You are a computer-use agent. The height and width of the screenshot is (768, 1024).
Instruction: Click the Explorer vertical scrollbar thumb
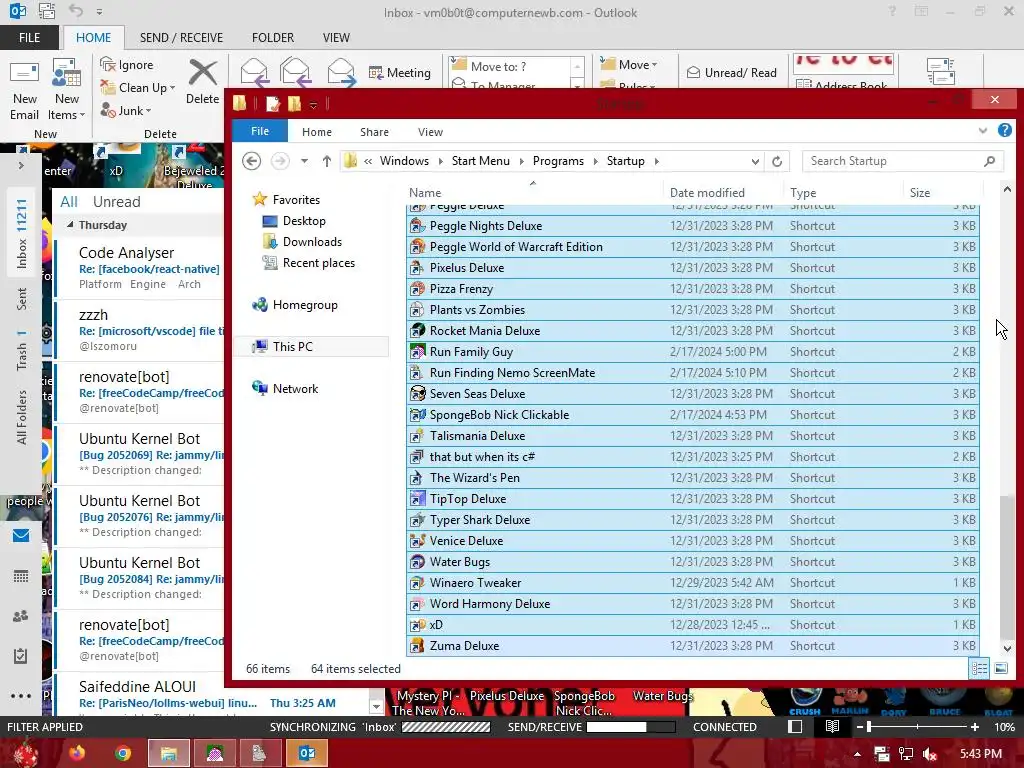pyautogui.click(x=1007, y=566)
